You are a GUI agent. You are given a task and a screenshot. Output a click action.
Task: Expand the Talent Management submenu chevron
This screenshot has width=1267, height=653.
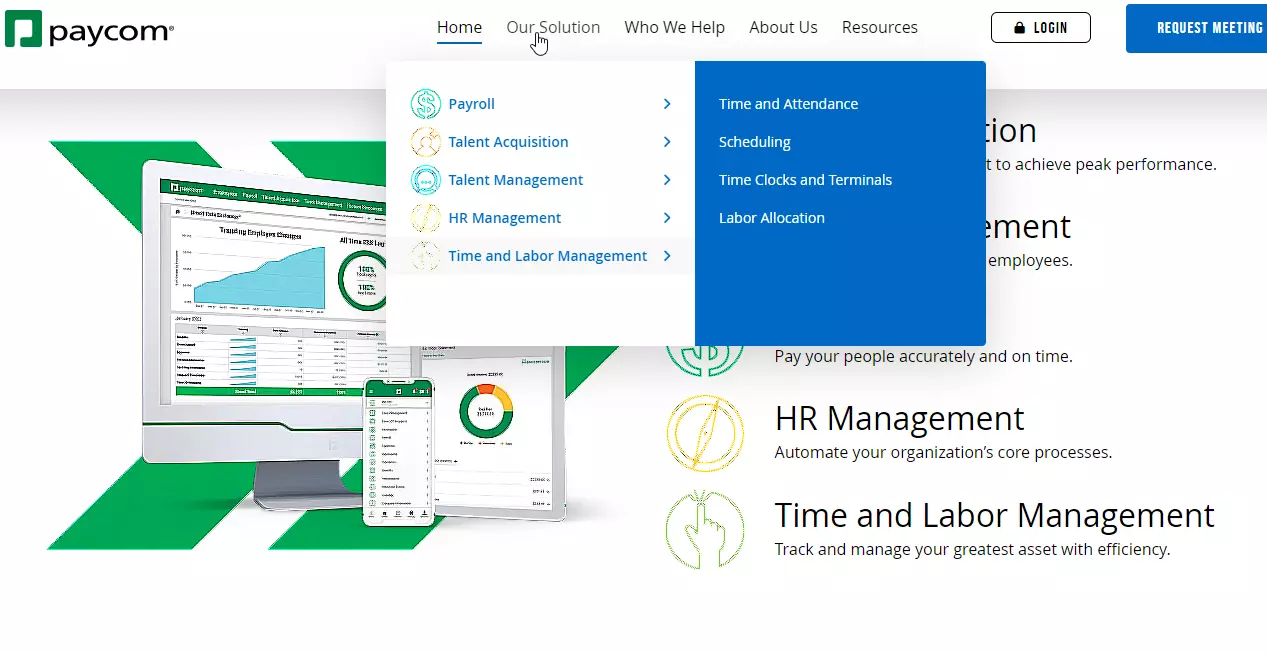click(x=667, y=180)
